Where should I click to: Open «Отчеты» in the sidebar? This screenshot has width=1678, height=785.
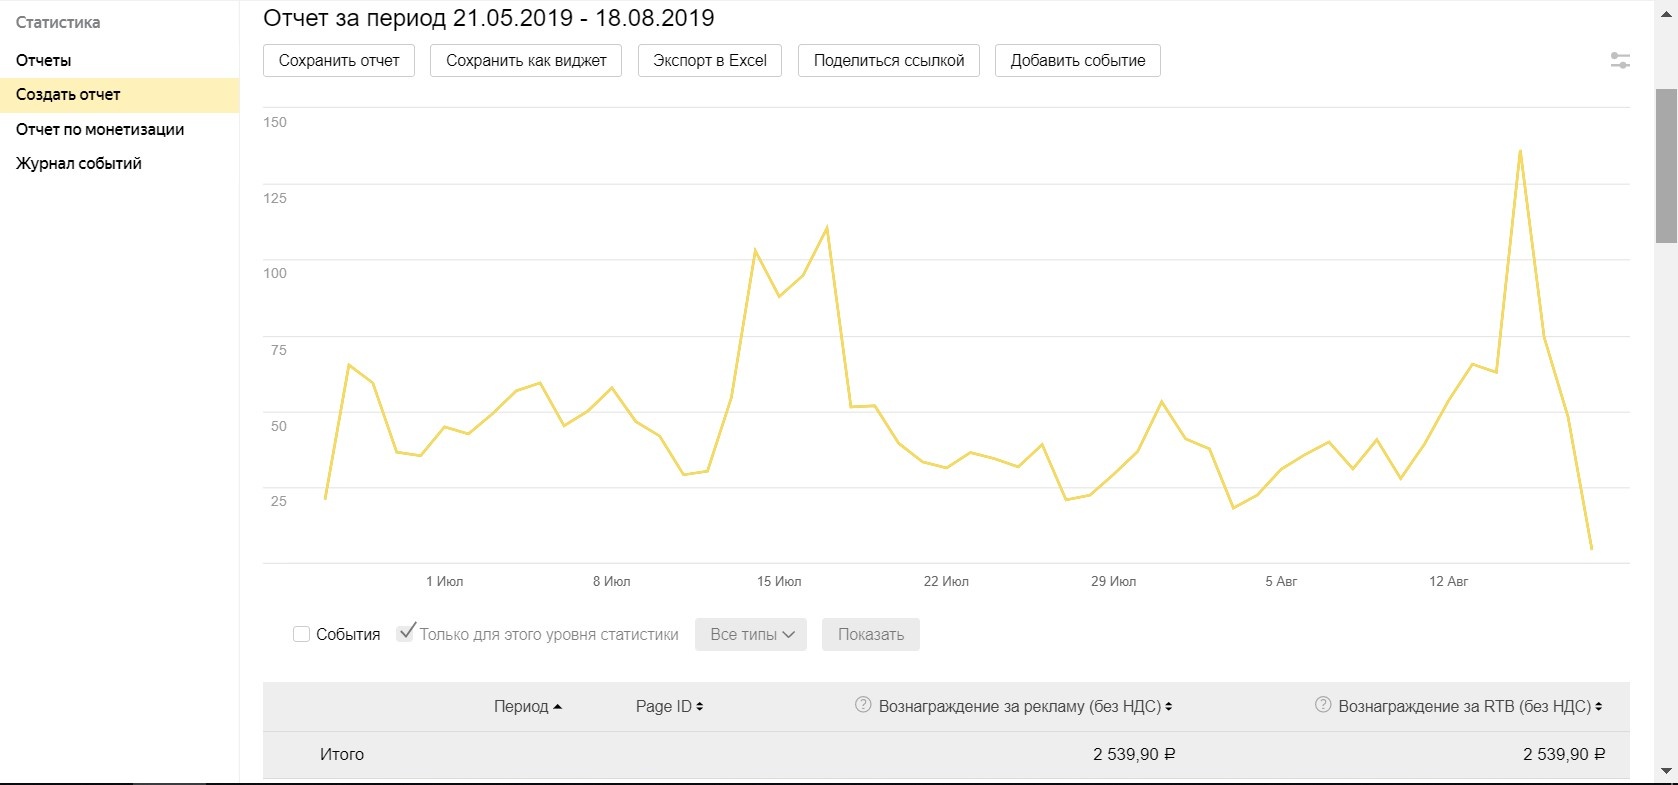point(44,60)
